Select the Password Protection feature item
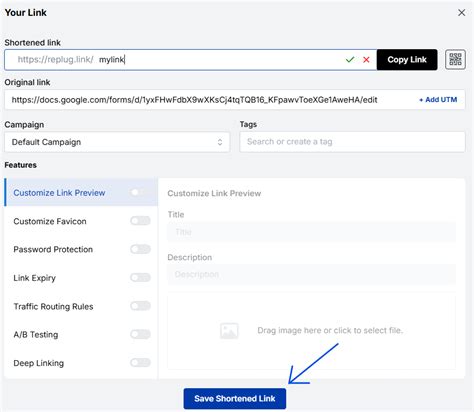The width and height of the screenshot is (474, 412). [81, 249]
